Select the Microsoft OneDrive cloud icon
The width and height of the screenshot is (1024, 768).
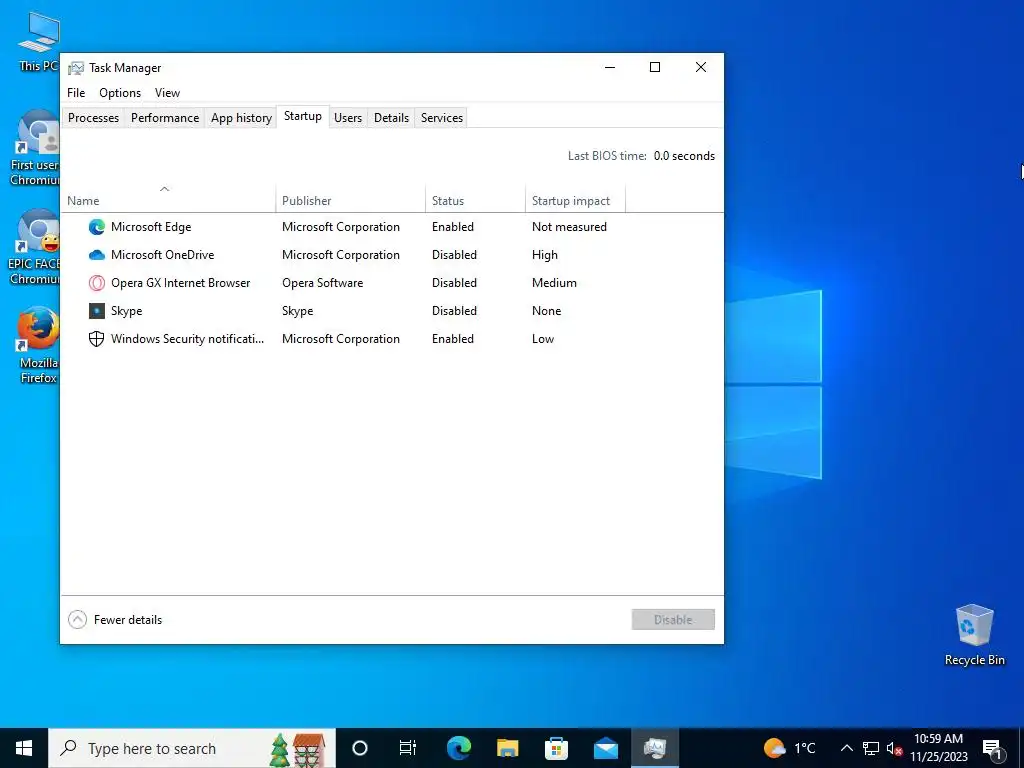(97, 255)
